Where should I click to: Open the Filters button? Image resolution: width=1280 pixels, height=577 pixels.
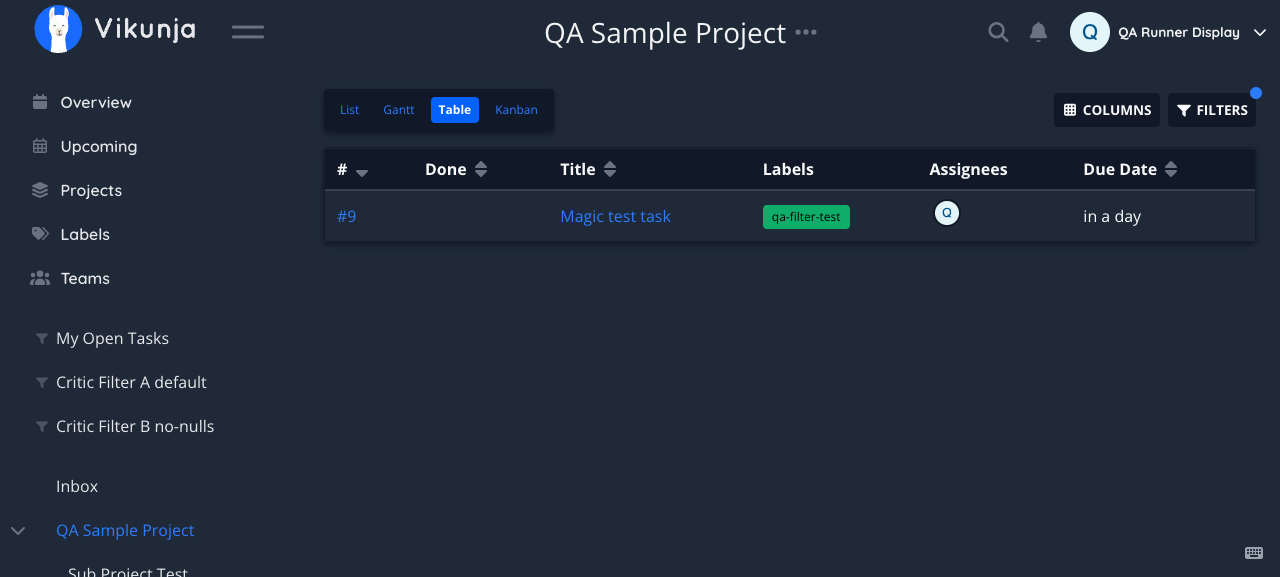tap(1212, 110)
